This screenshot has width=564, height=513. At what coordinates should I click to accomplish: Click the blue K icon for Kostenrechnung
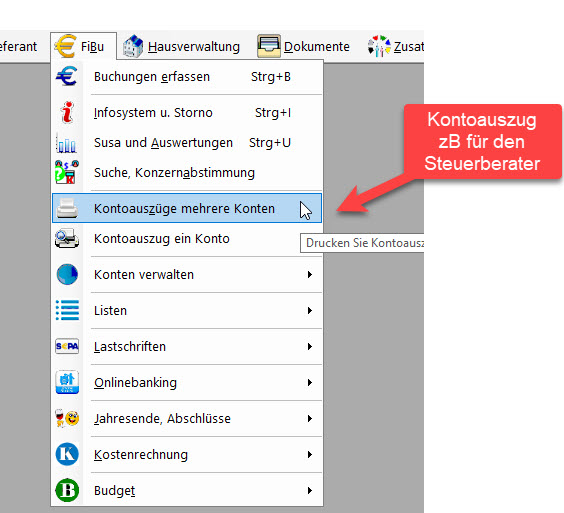(67, 454)
